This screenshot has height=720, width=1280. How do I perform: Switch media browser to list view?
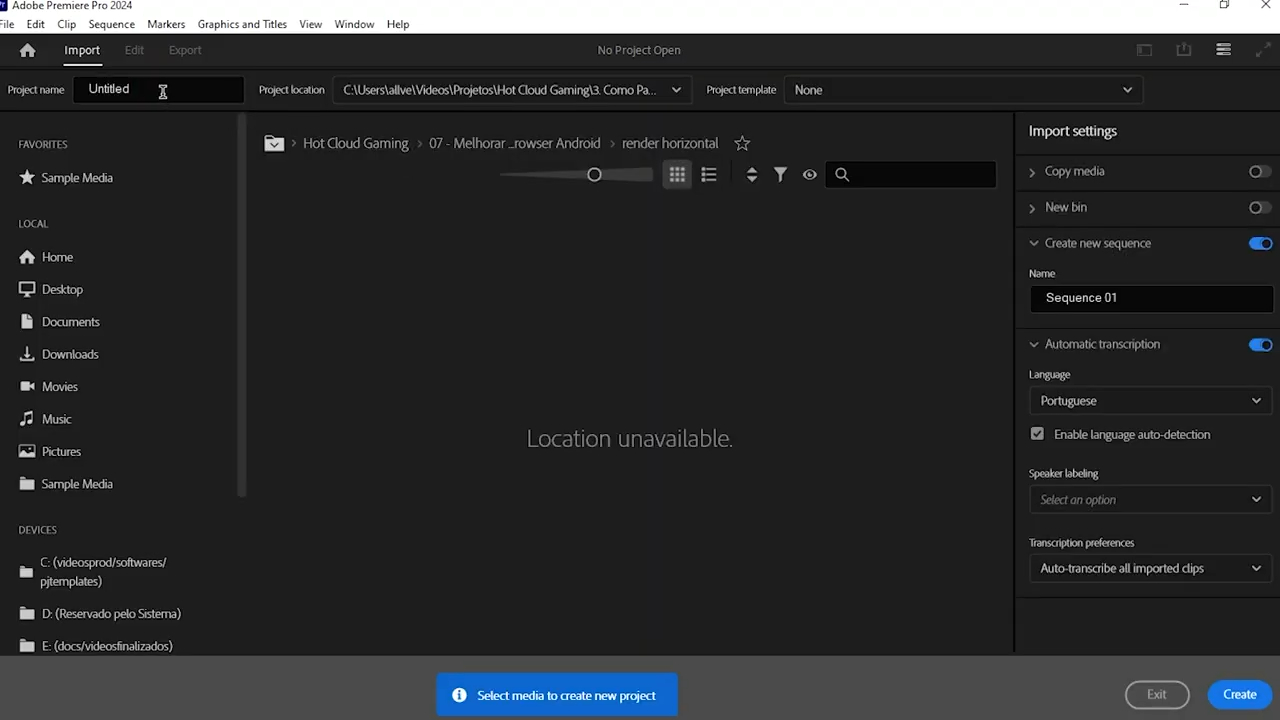(x=709, y=174)
